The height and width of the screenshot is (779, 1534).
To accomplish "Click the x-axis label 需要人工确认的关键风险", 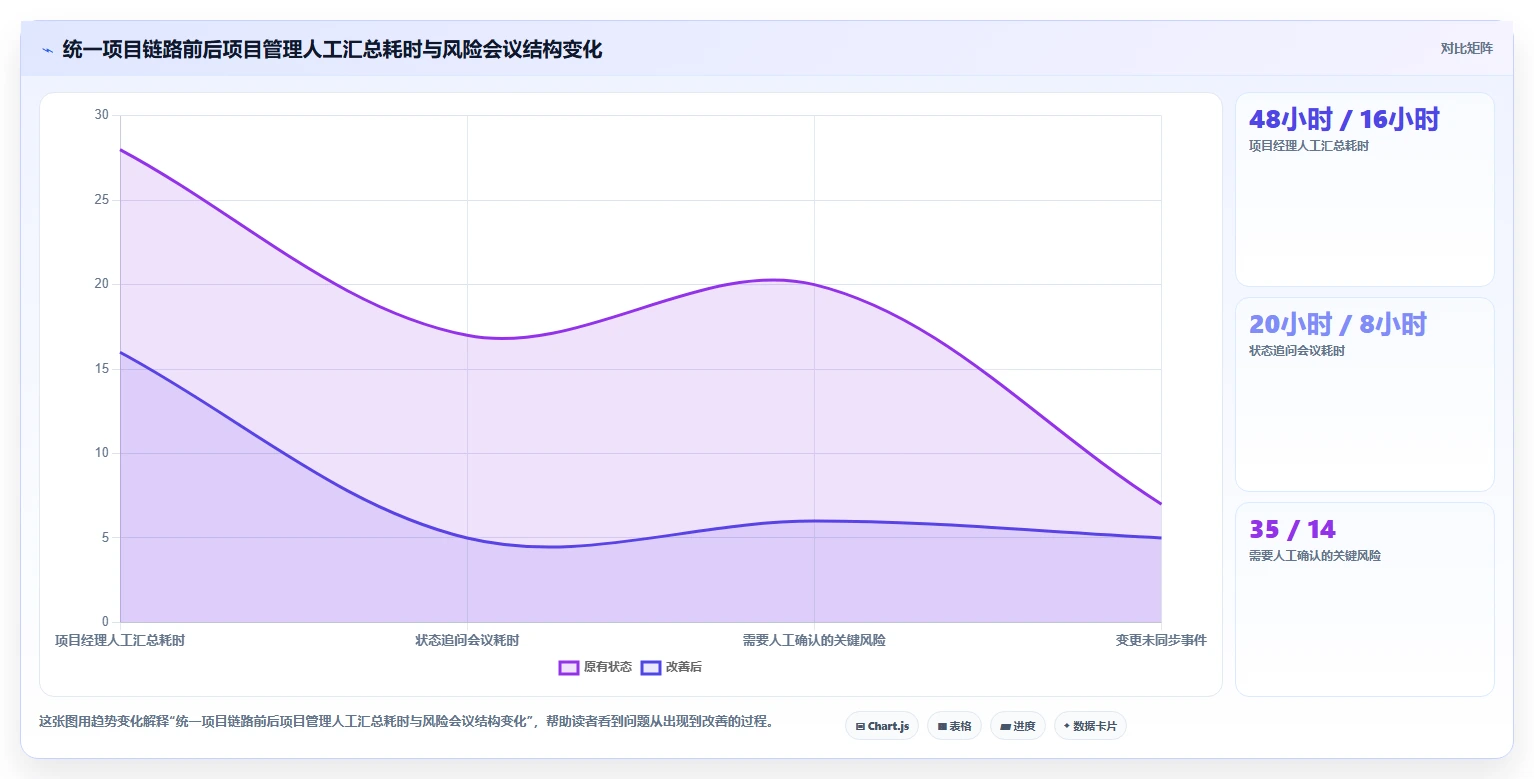I will pos(814,640).
